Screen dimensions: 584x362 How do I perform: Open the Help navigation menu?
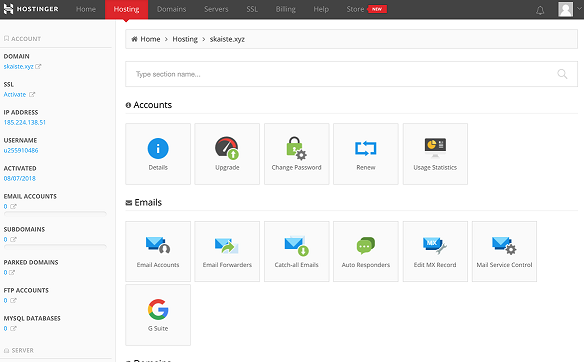pos(321,9)
